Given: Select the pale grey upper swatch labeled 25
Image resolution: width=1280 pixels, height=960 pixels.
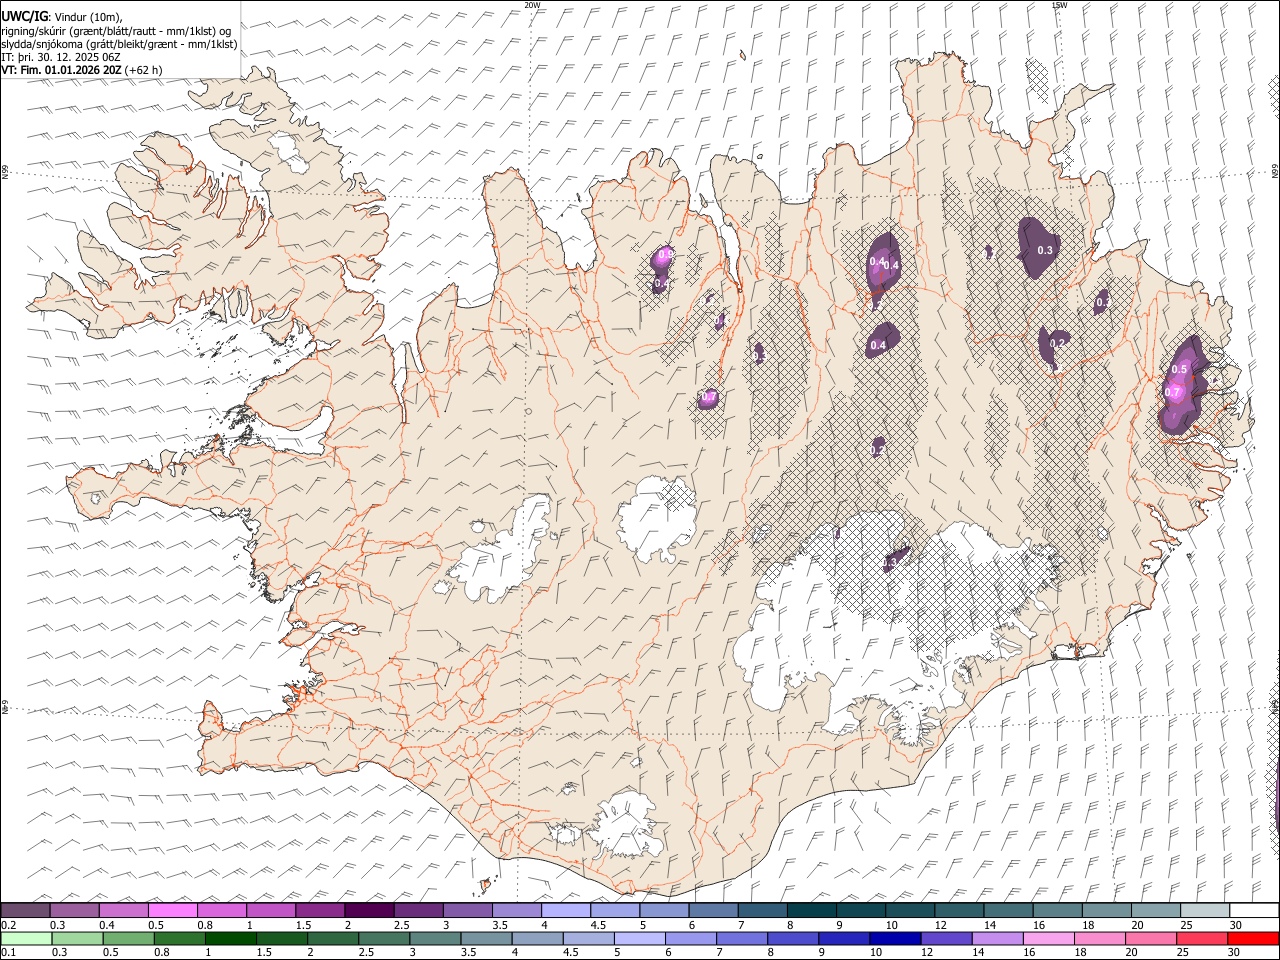Looking at the screenshot, I should click(1204, 910).
